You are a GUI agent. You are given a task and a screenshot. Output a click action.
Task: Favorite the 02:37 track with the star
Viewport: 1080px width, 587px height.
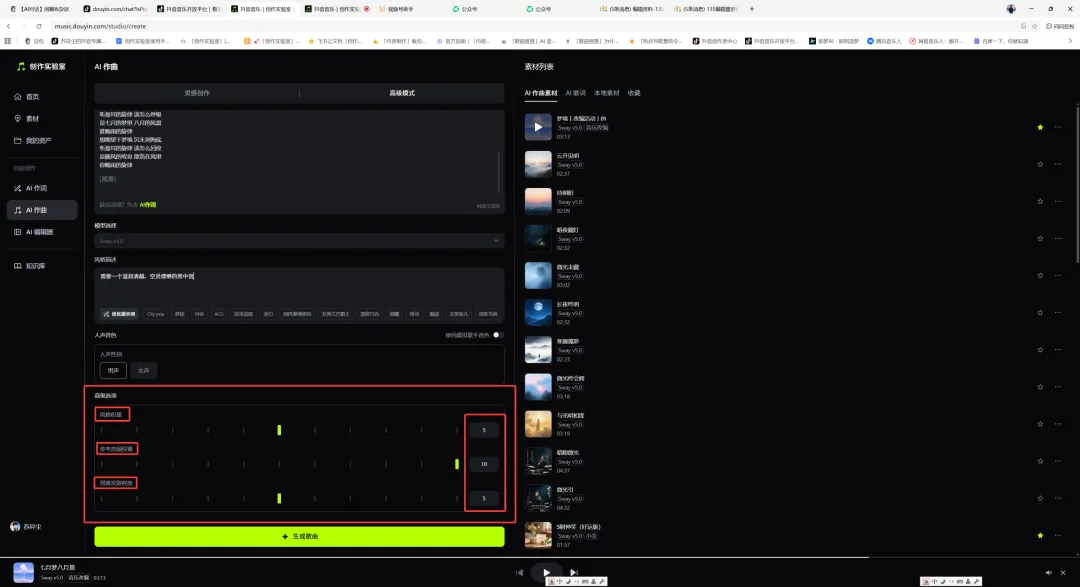coord(1040,165)
